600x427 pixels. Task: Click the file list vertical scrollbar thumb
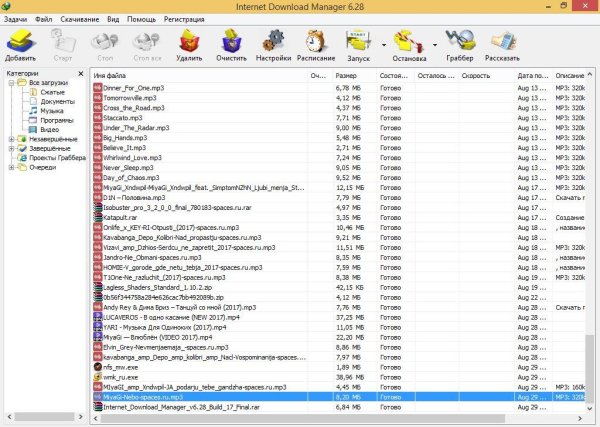tap(590, 369)
